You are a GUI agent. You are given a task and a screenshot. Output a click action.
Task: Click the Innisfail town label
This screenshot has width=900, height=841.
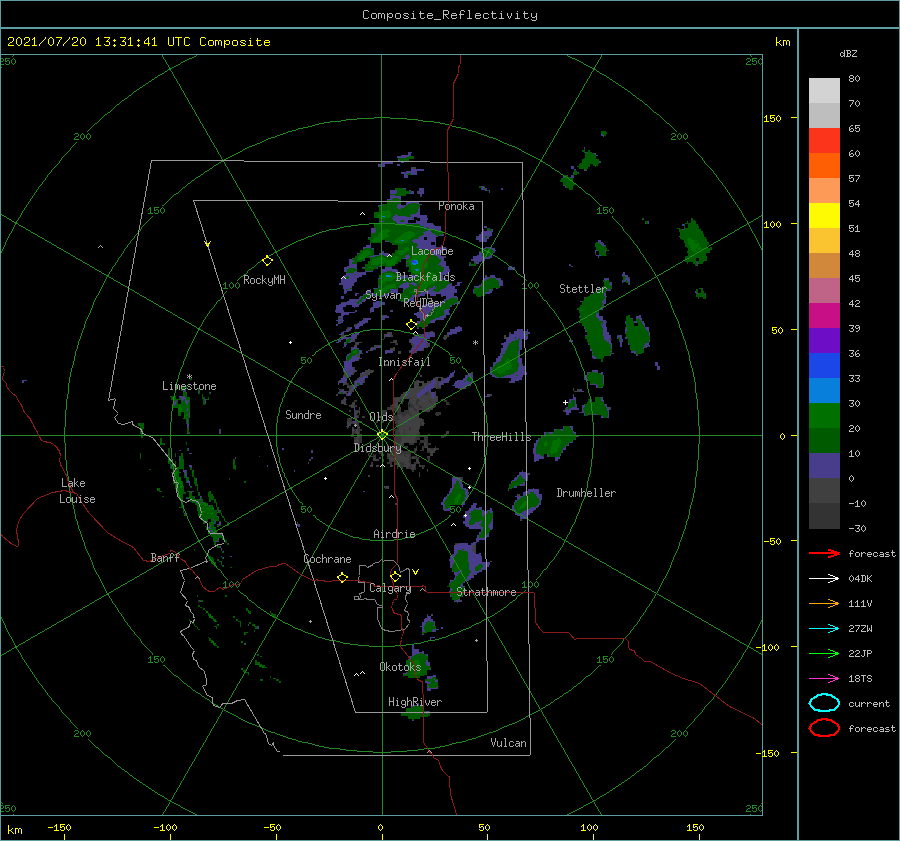(x=404, y=362)
